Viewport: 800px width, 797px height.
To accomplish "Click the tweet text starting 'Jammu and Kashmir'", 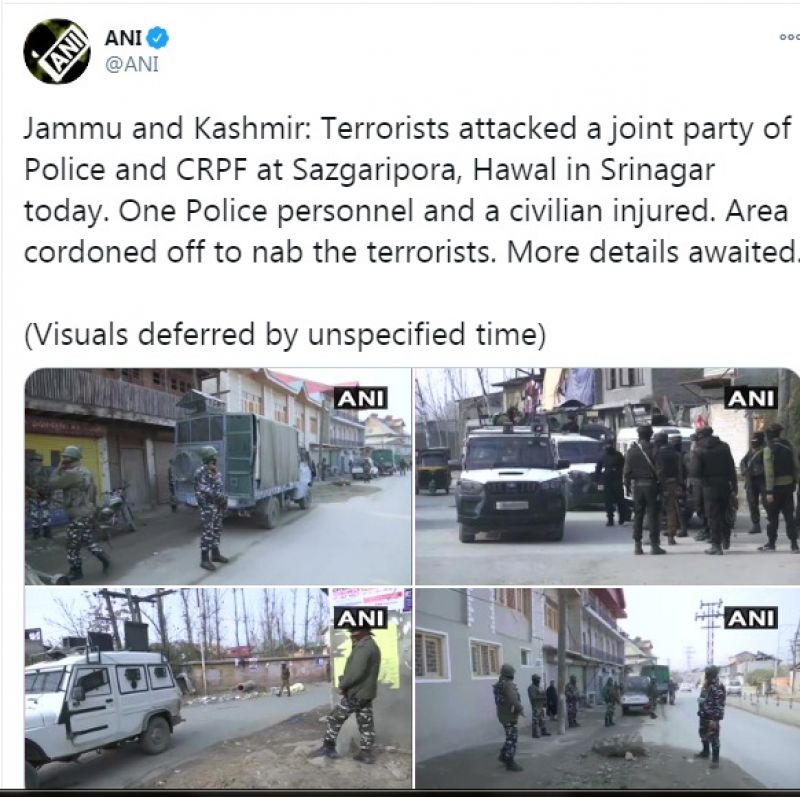I will (x=410, y=190).
